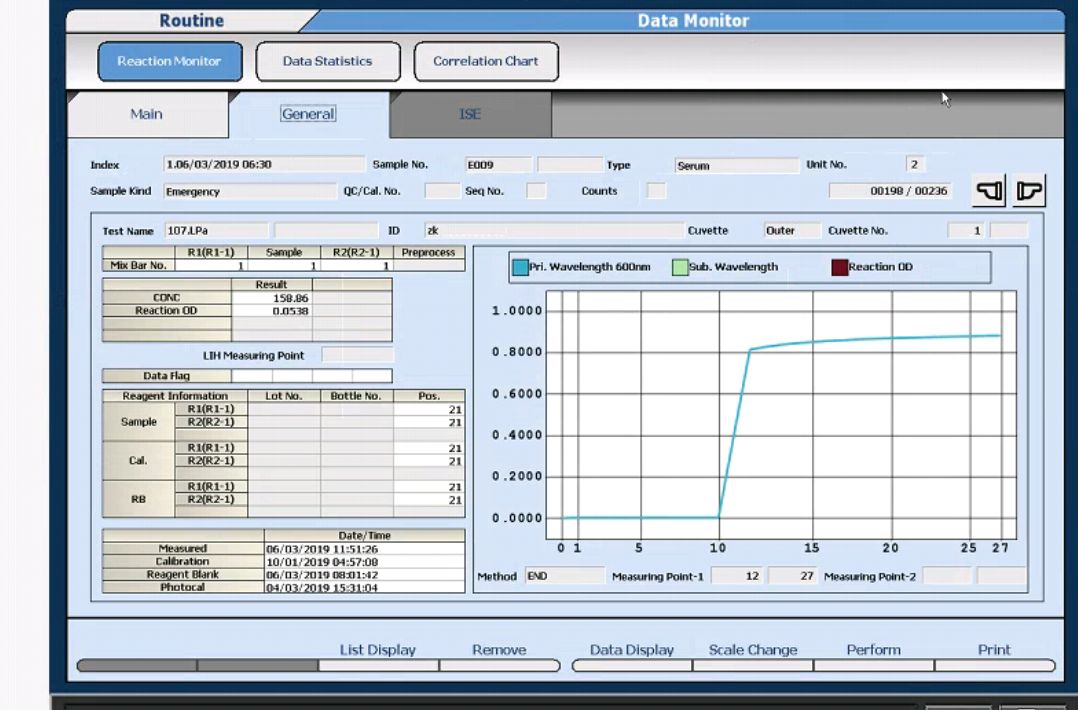1078x710 pixels.
Task: Click the Photocal time 04/03/2019 15:31:04
Action: pos(364,588)
